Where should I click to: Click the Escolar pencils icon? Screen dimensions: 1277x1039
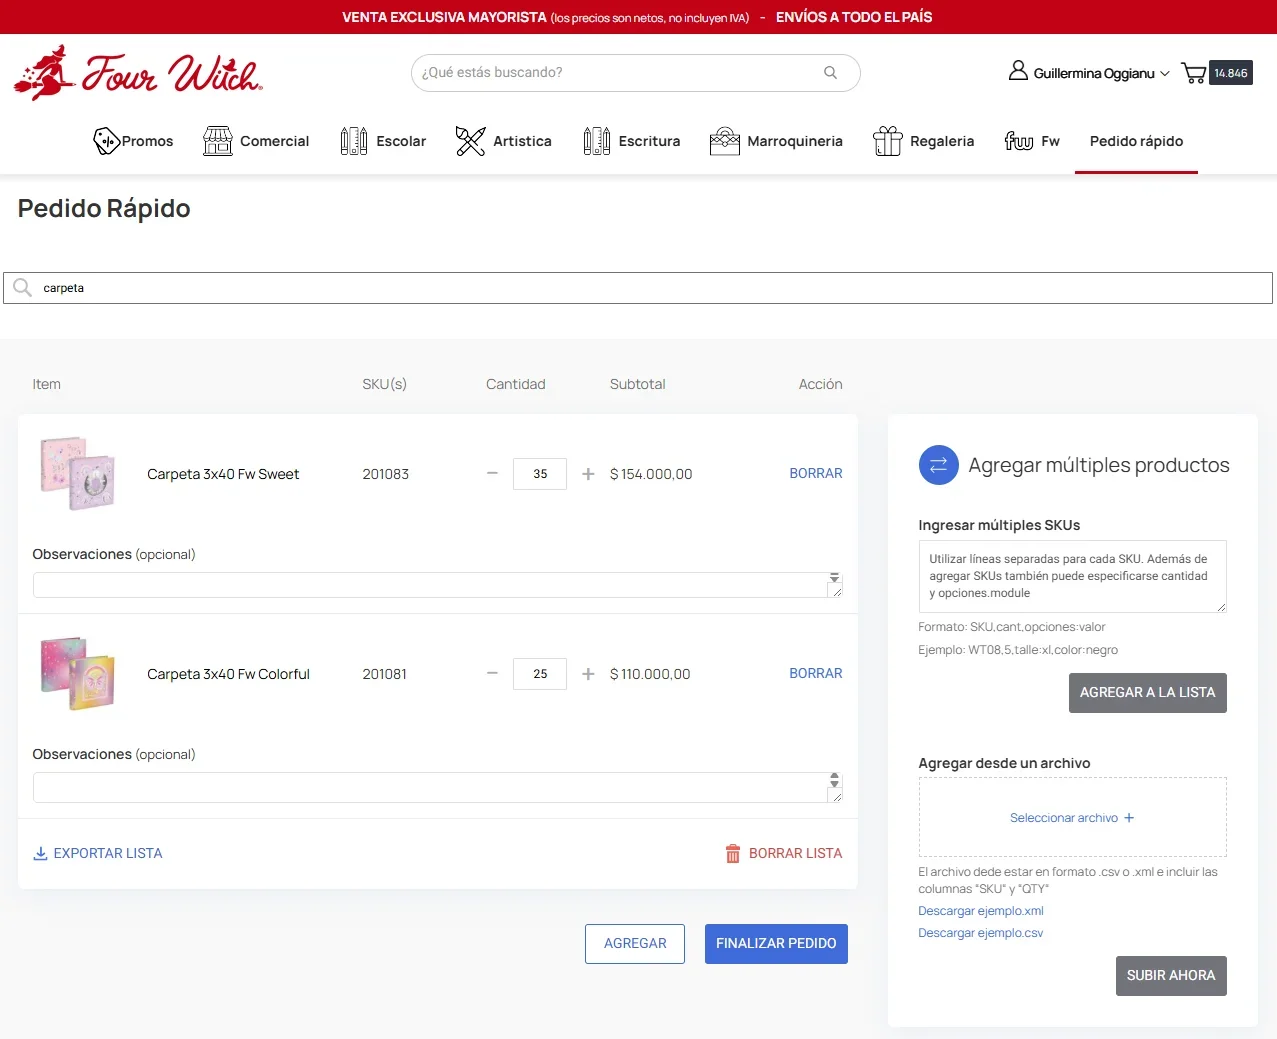tap(354, 141)
